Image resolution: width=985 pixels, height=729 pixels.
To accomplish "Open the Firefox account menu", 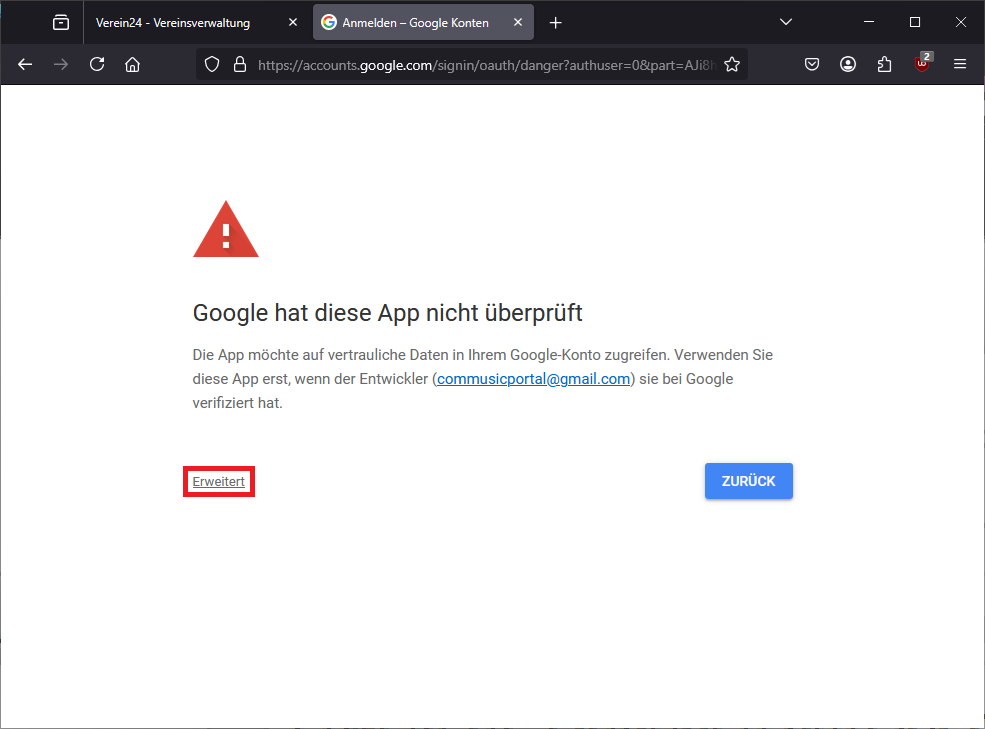I will (x=848, y=64).
